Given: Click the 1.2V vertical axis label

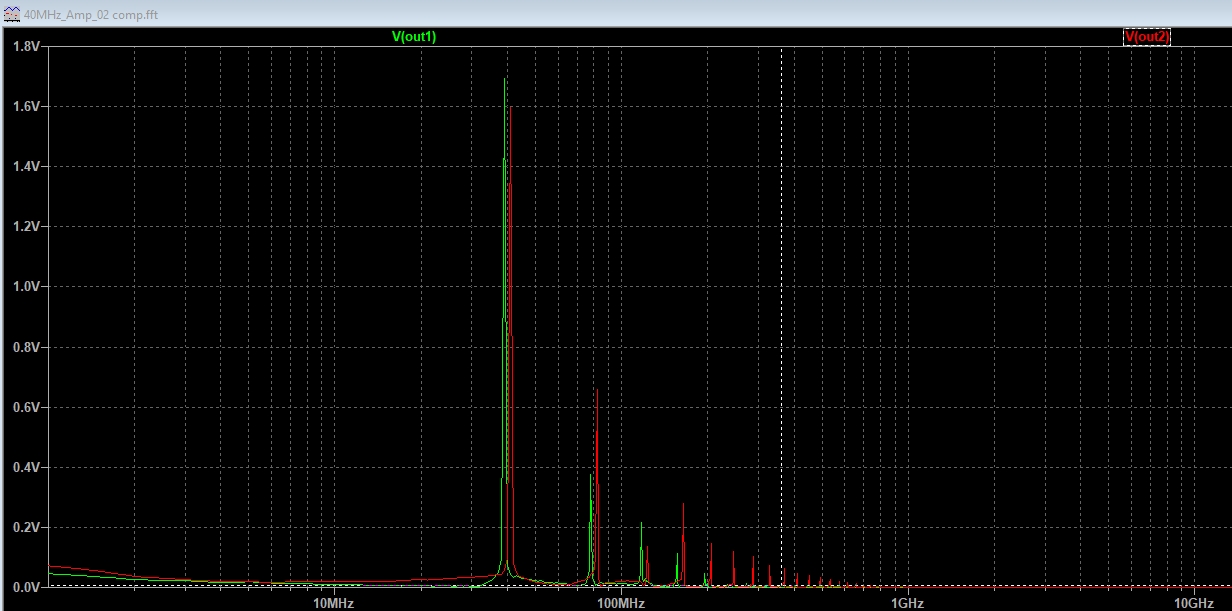Looking at the screenshot, I should click(x=25, y=226).
